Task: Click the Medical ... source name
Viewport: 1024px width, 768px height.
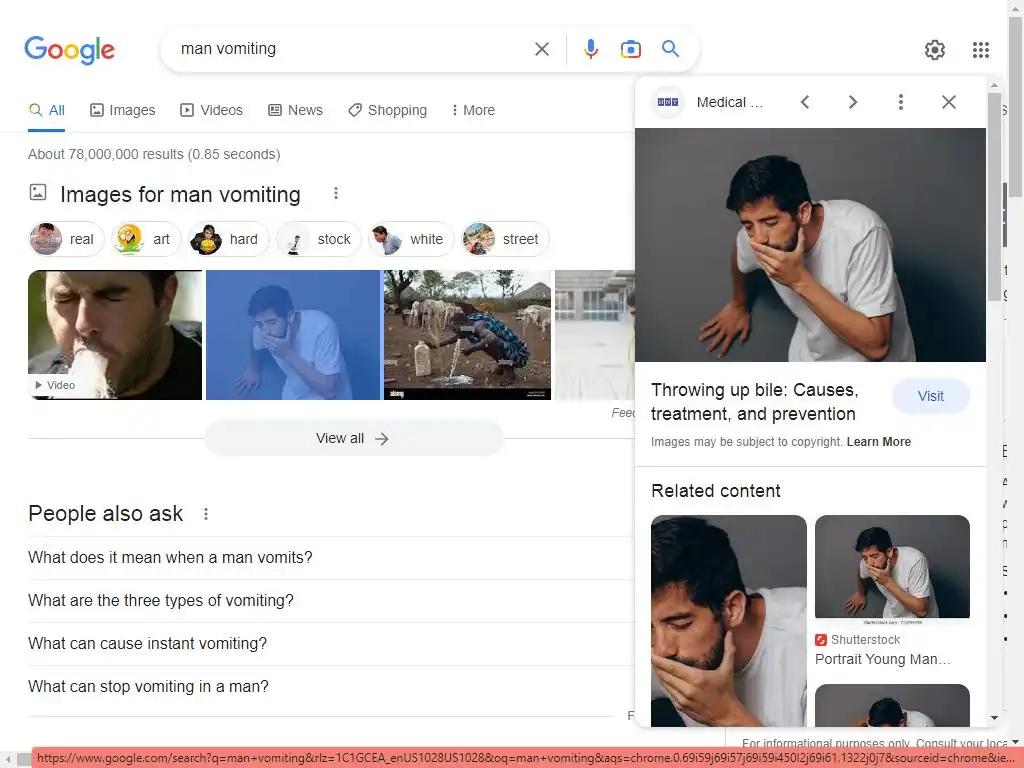Action: [x=729, y=103]
